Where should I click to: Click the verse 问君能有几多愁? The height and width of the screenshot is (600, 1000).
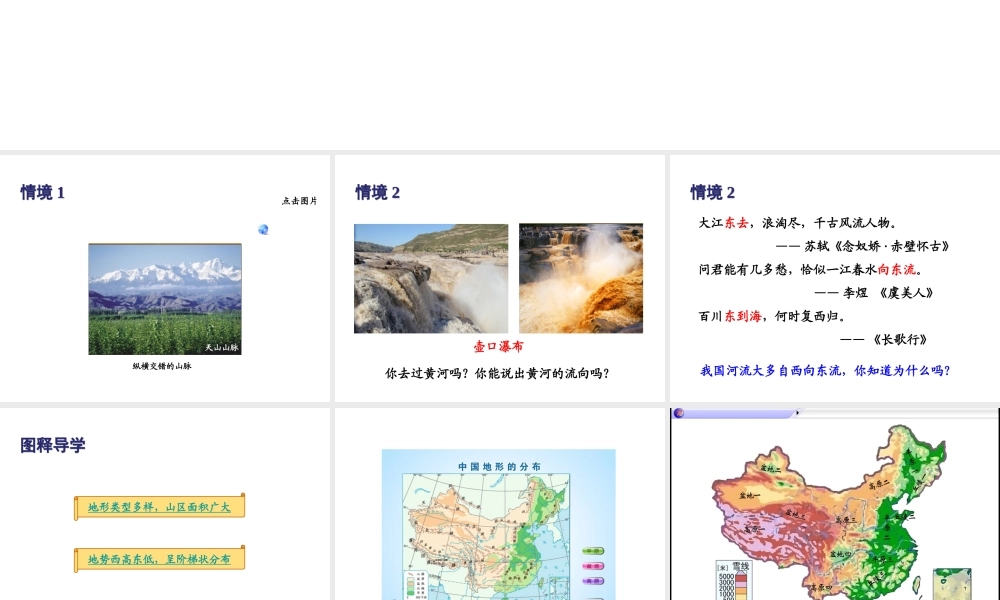[743, 269]
